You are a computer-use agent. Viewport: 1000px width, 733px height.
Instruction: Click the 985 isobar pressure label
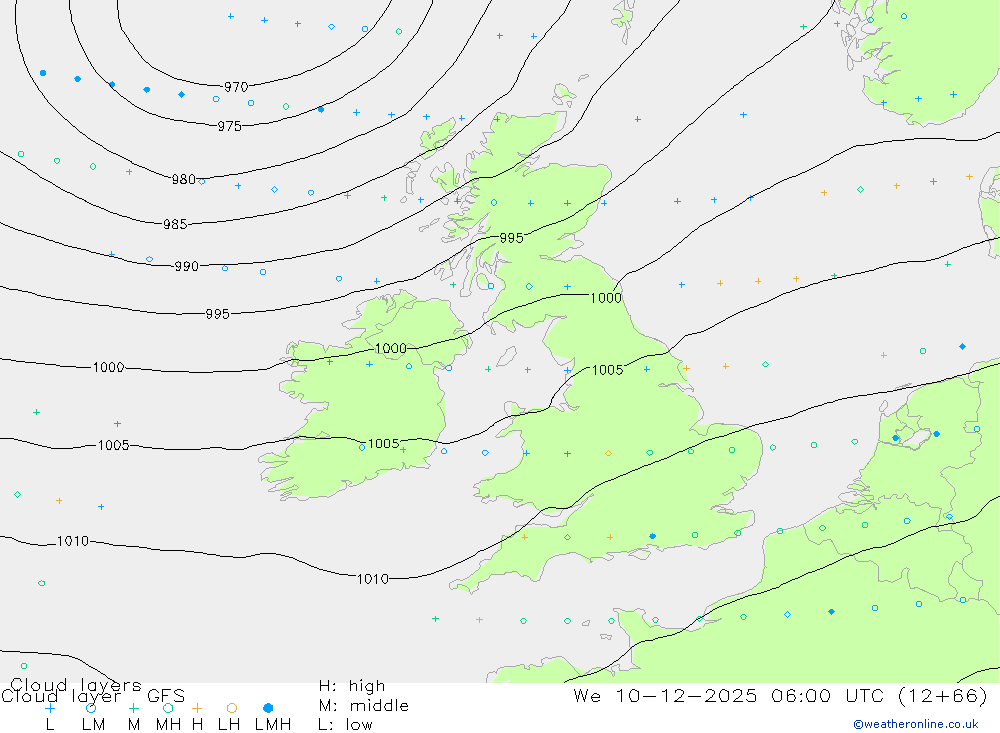point(175,225)
